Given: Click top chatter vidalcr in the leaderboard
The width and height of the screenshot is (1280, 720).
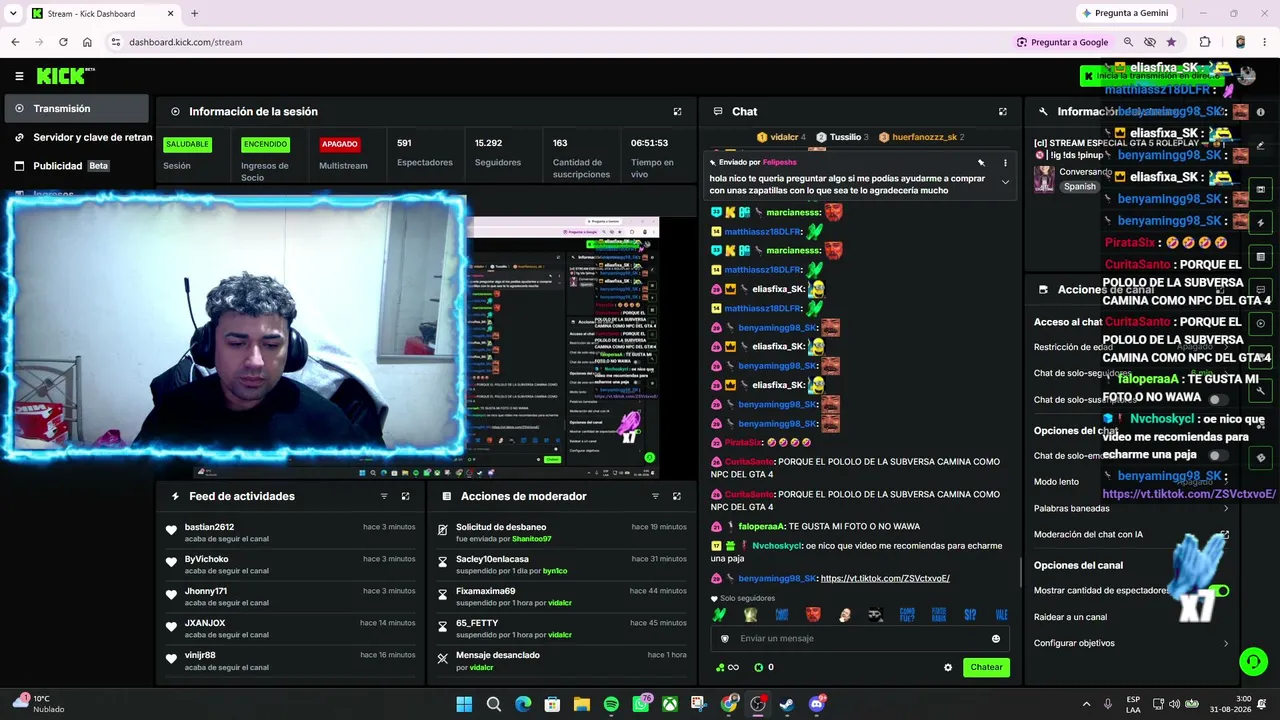Looking at the screenshot, I should coord(783,137).
